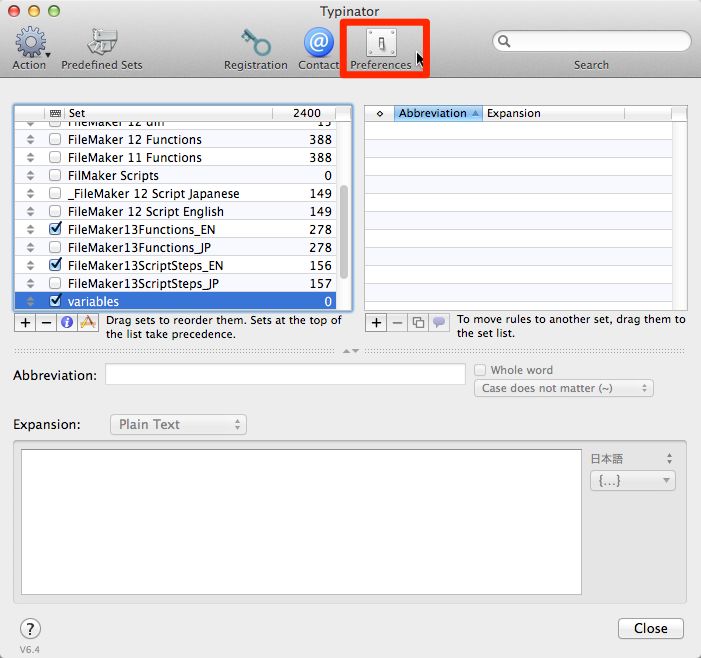This screenshot has height=658, width=701.
Task: Disable FileMaker13Functions_EN set checkbox
Action: tap(55, 229)
